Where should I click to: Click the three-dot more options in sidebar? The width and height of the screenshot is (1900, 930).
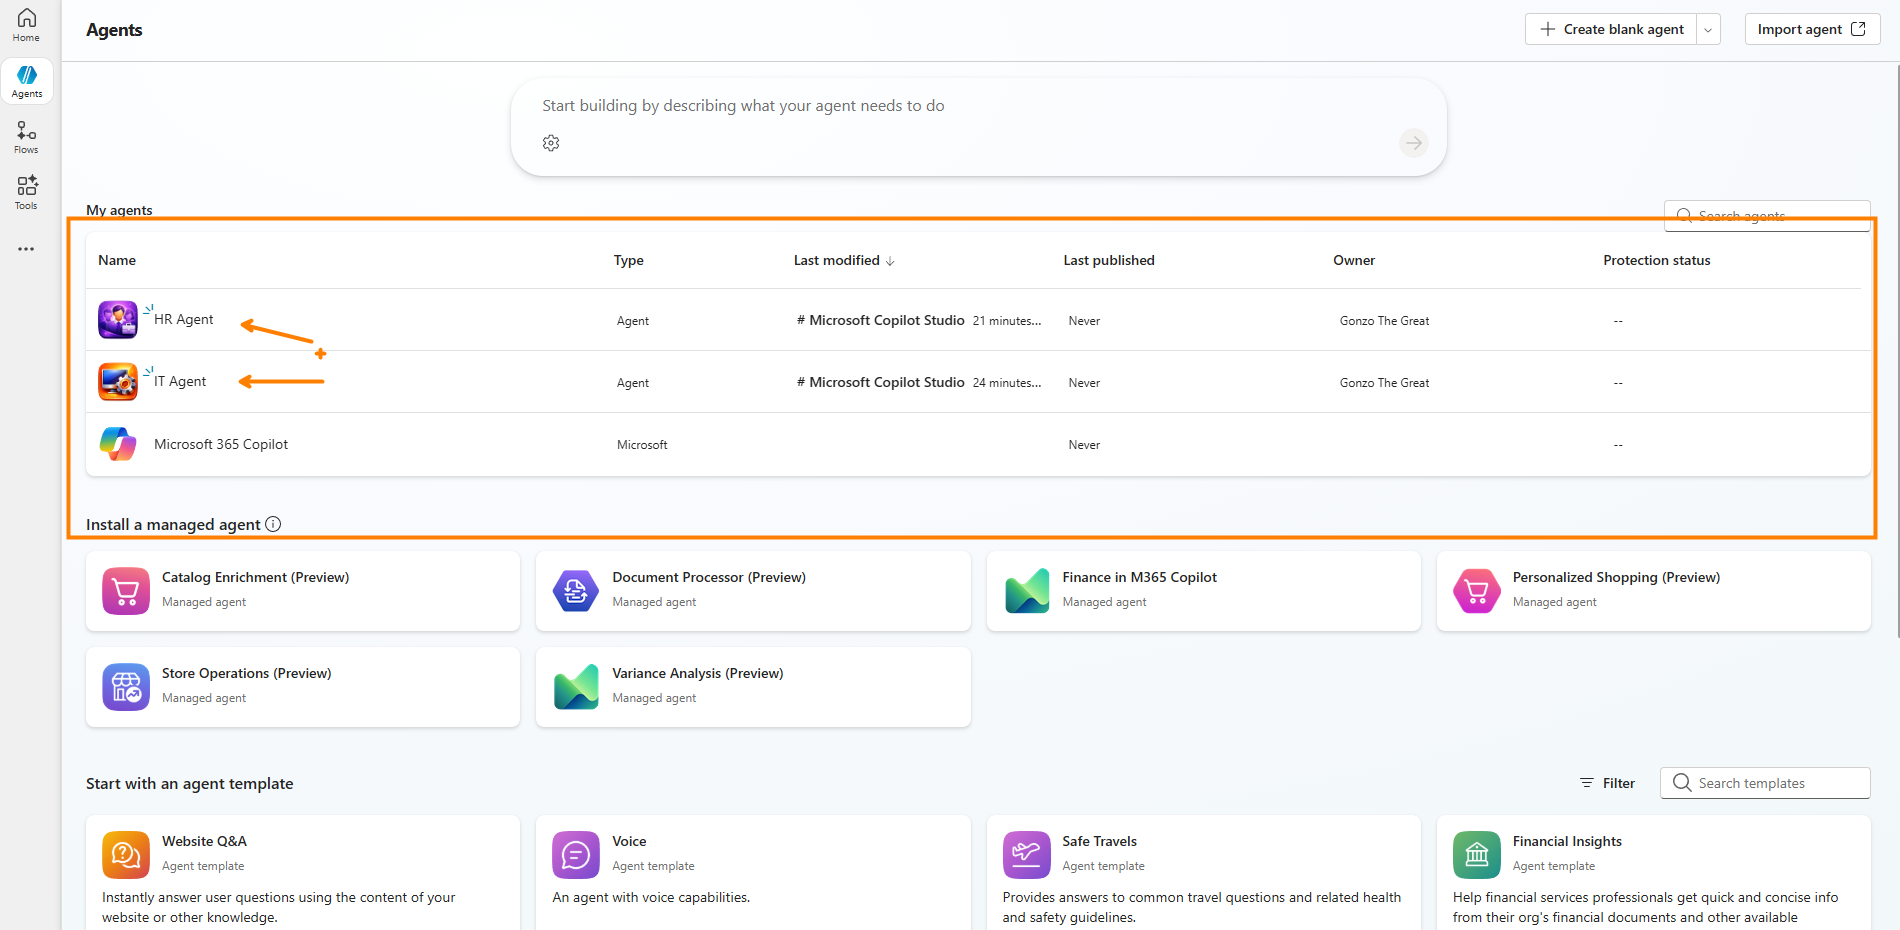pyautogui.click(x=26, y=249)
